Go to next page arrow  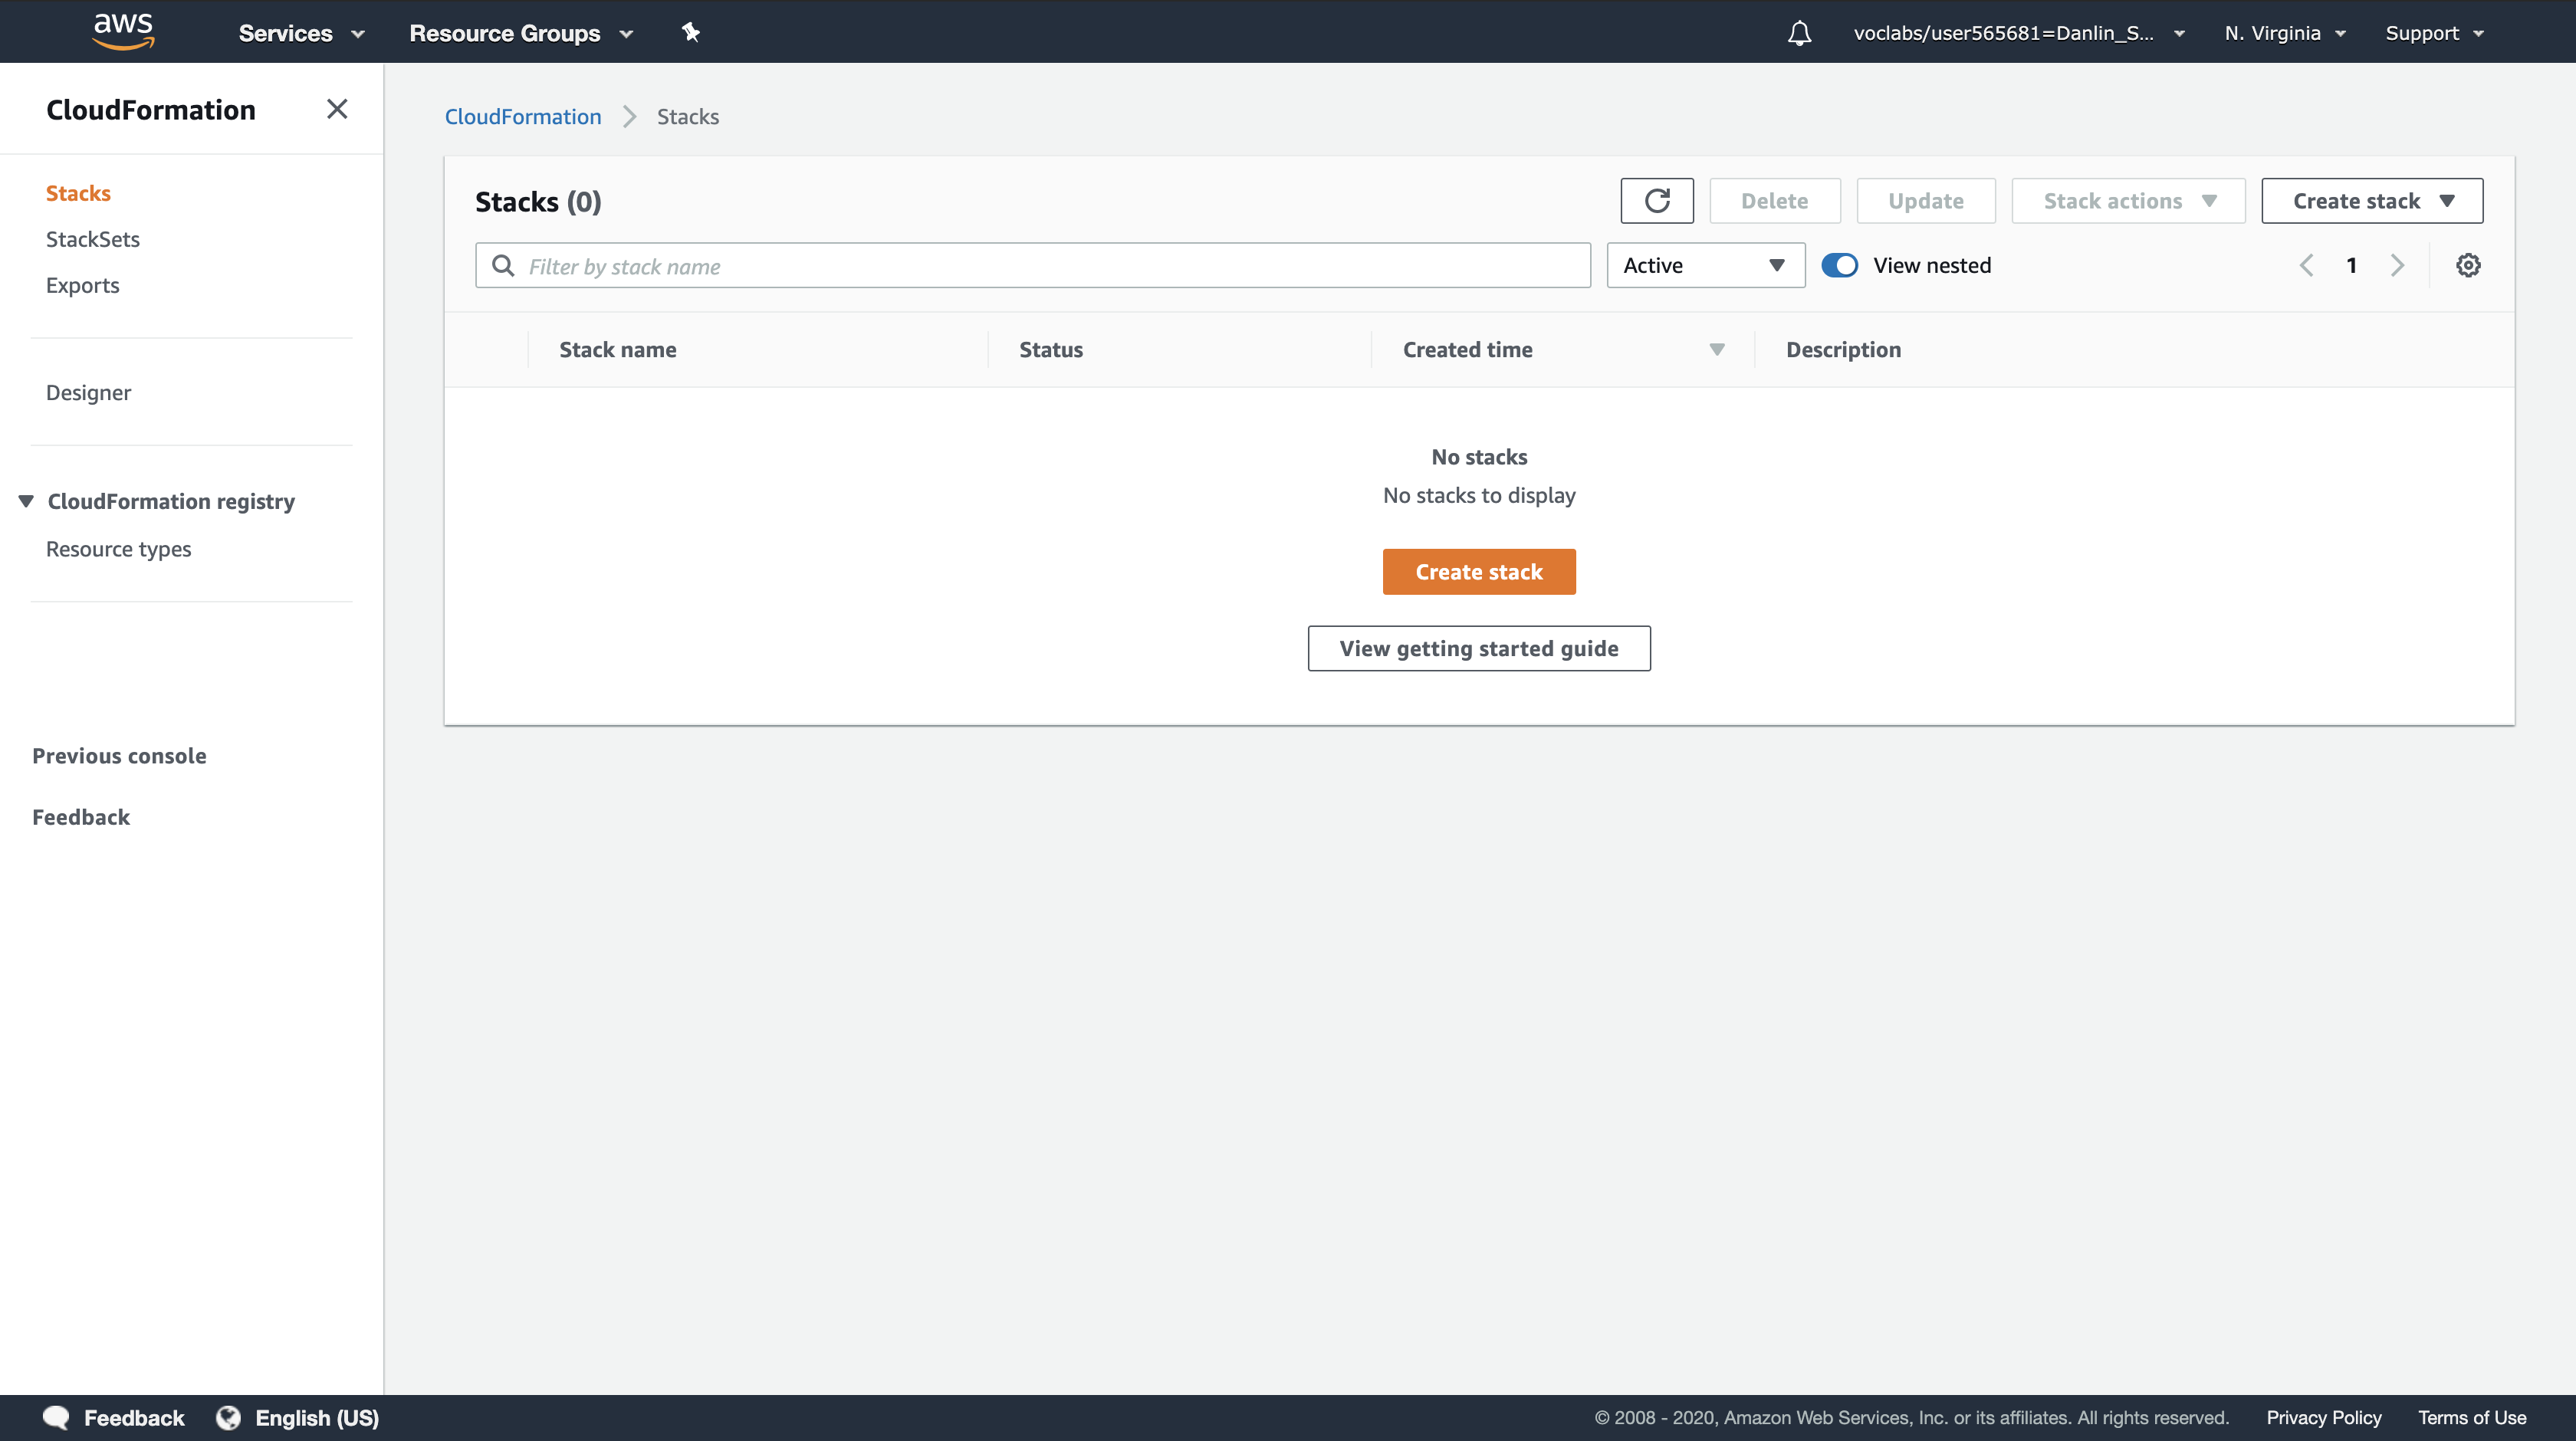point(2397,266)
